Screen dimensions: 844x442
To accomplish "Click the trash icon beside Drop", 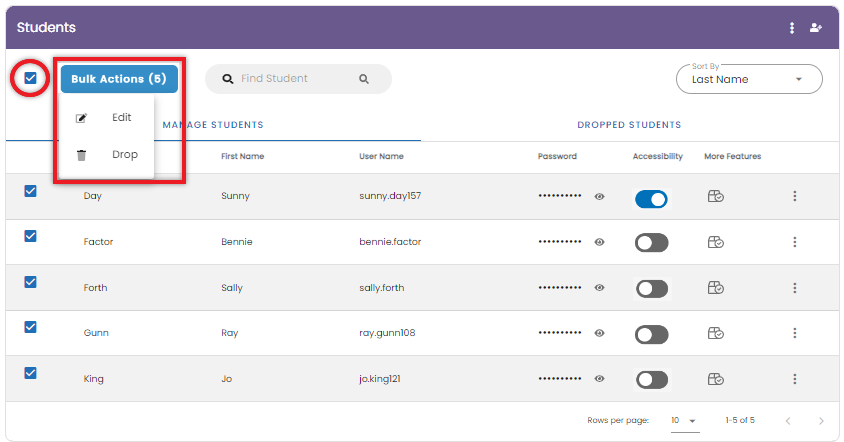I will [81, 156].
